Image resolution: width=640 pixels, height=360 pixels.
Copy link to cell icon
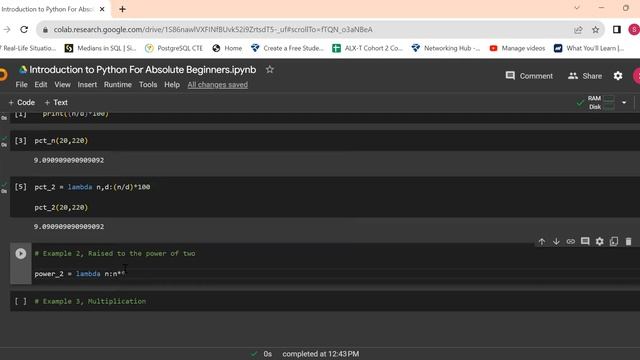pos(571,242)
